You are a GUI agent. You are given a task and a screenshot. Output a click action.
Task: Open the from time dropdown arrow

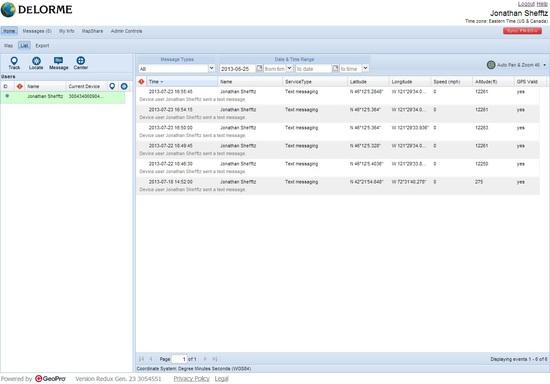pyautogui.click(x=290, y=68)
